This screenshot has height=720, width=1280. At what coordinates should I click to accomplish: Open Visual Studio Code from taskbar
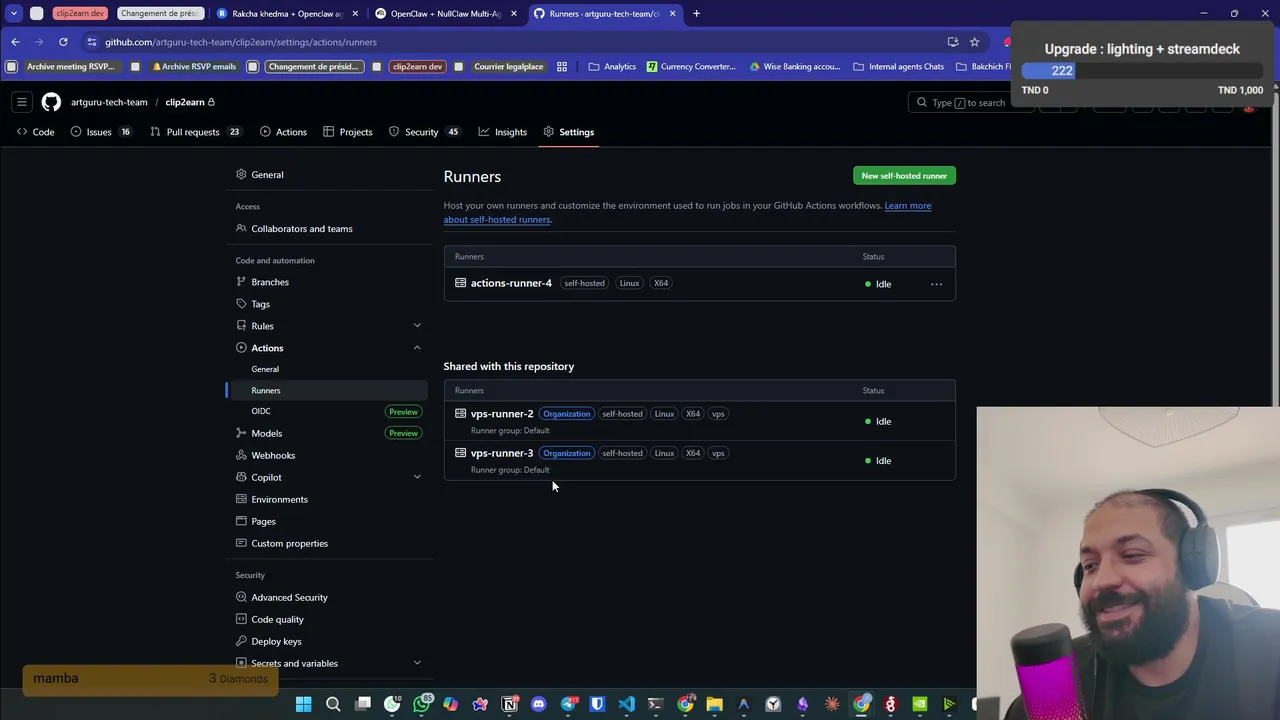point(626,704)
